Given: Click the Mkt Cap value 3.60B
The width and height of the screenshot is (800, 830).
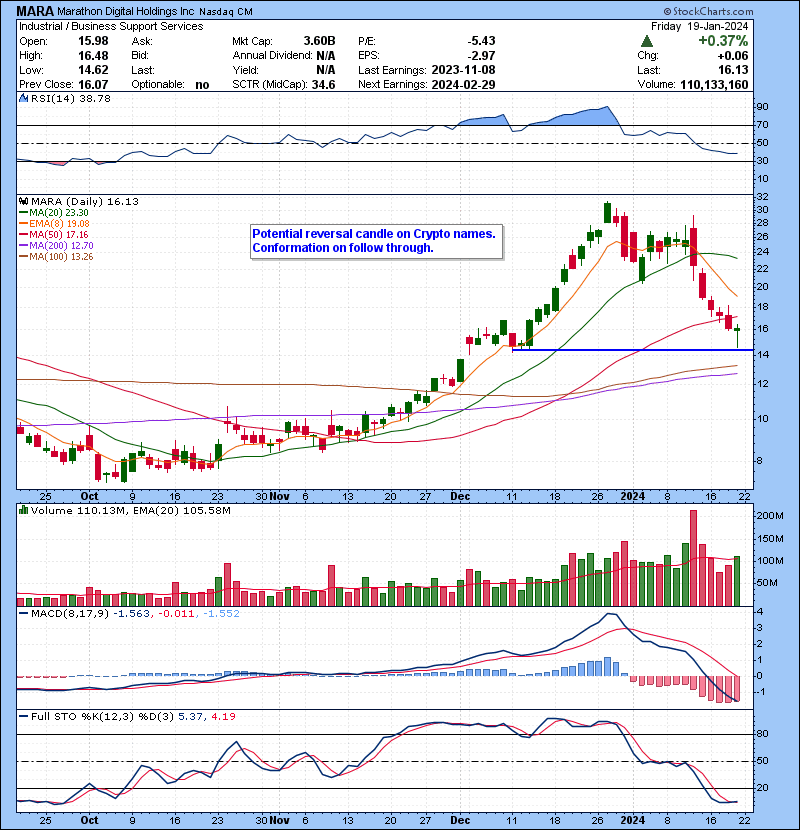Looking at the screenshot, I should tap(319, 41).
